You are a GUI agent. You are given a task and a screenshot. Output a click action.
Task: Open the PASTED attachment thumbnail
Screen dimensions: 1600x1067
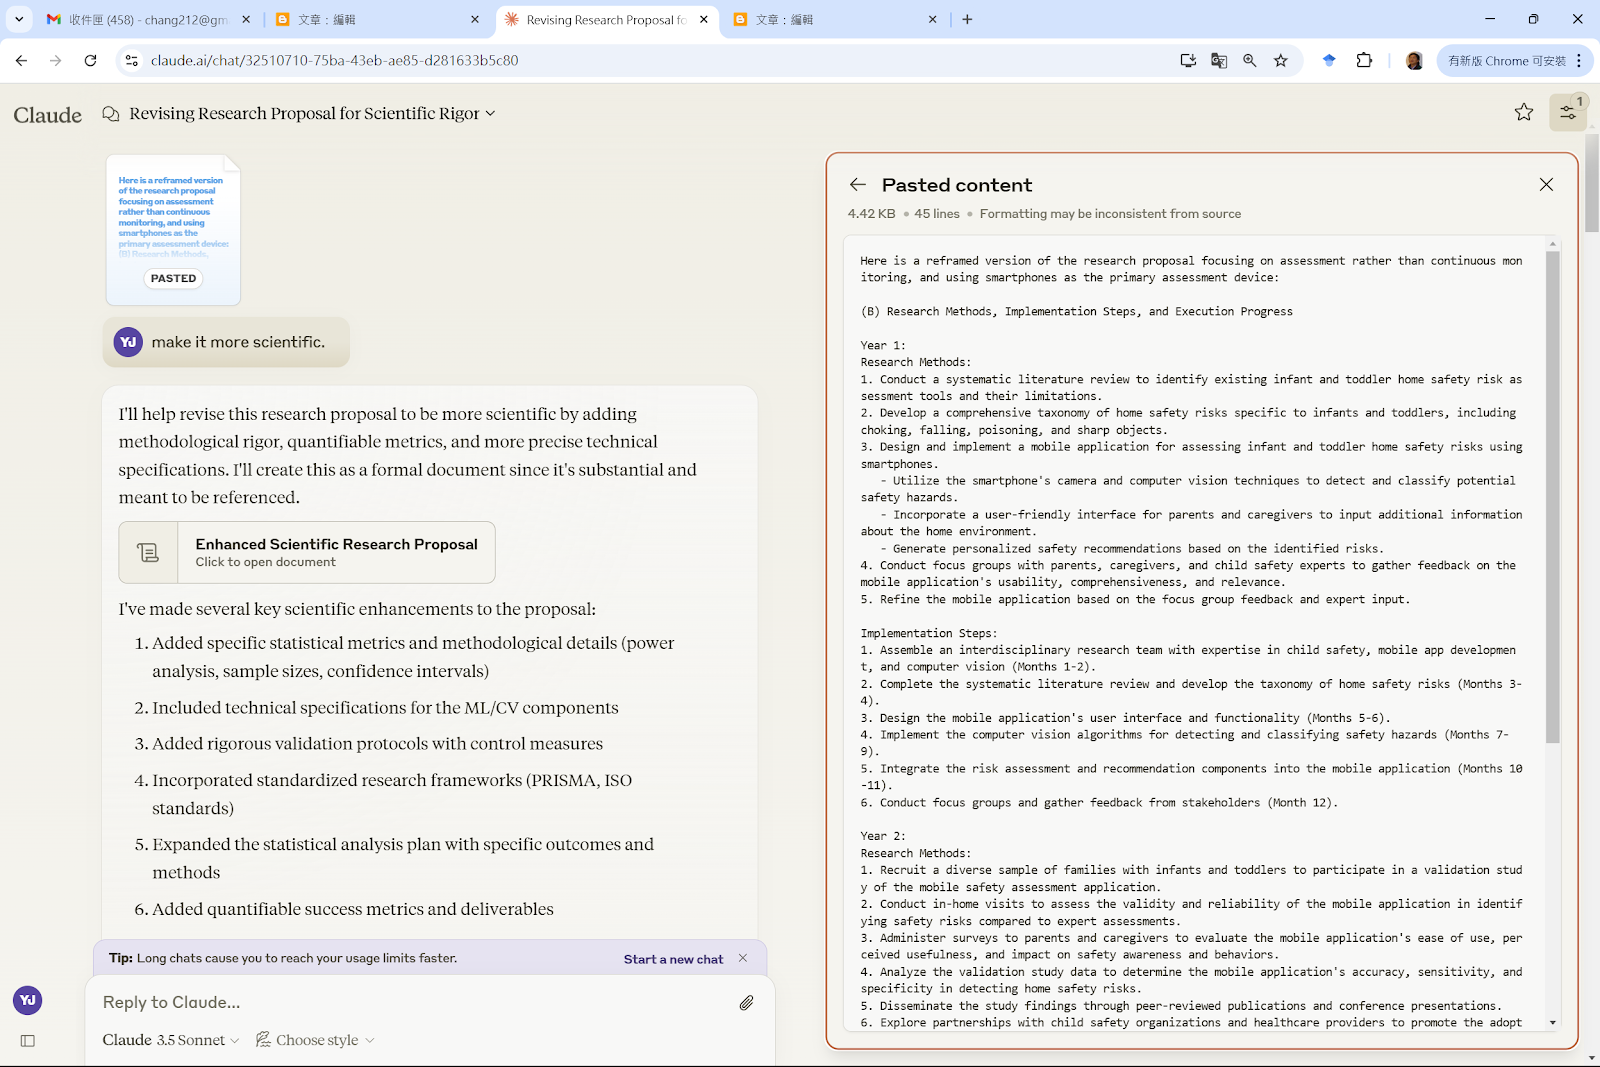pyautogui.click(x=173, y=230)
